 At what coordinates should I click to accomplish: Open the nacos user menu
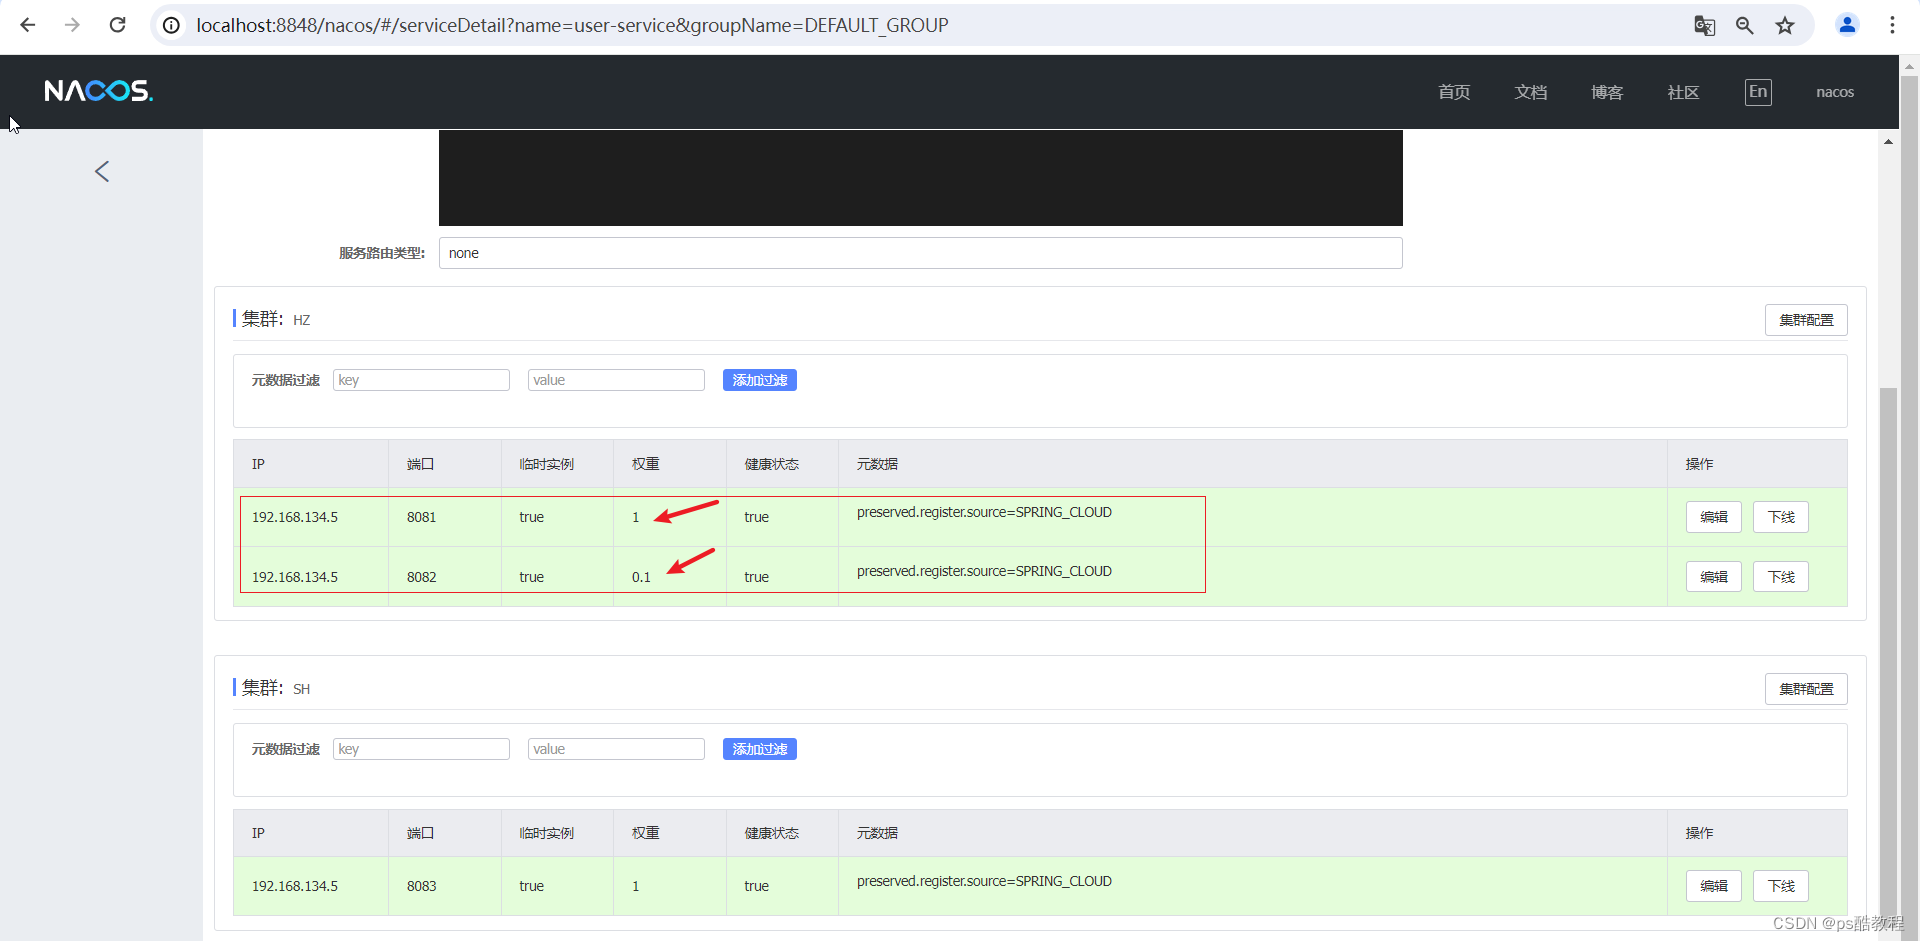tap(1835, 92)
